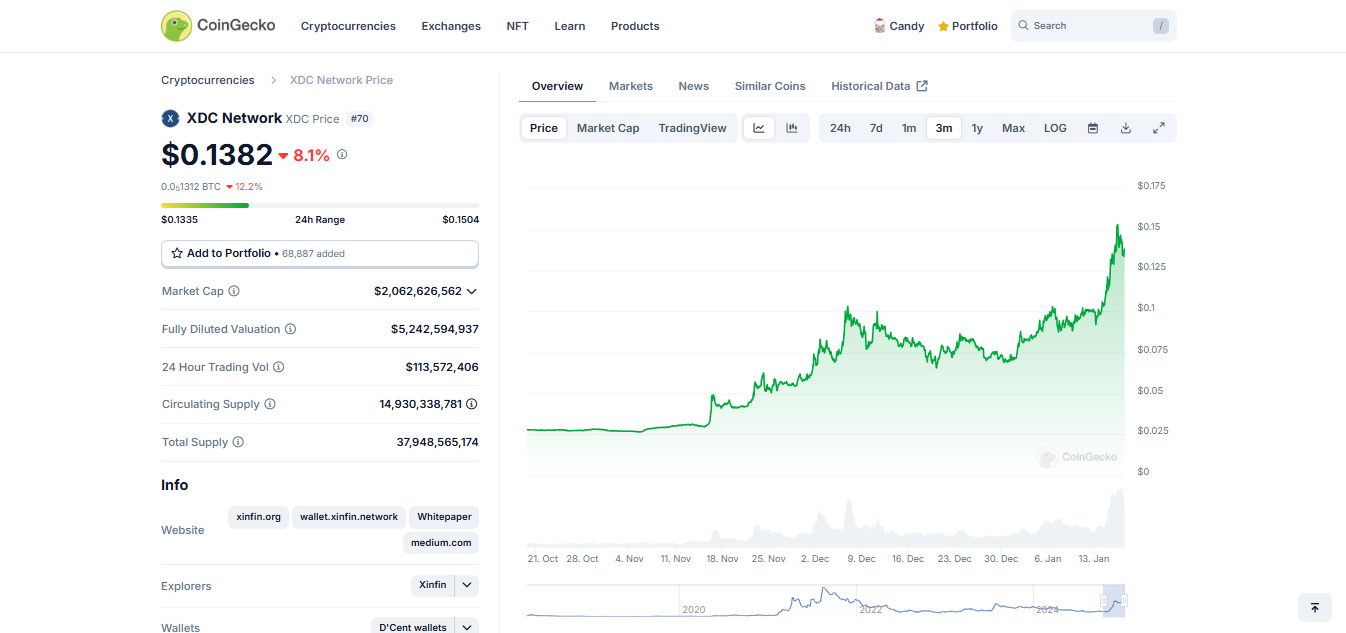The height and width of the screenshot is (633, 1346).
Task: Click the XDC Network coin logo
Action: tap(170, 118)
